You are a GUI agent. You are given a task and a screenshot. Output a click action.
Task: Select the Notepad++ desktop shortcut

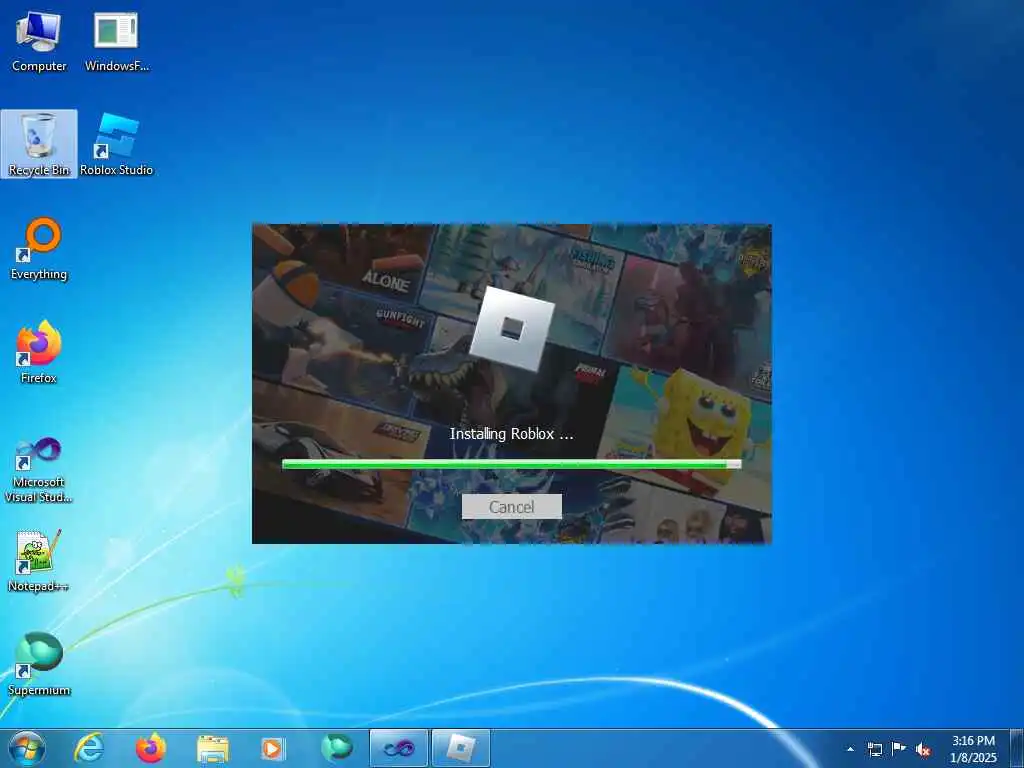[x=39, y=561]
